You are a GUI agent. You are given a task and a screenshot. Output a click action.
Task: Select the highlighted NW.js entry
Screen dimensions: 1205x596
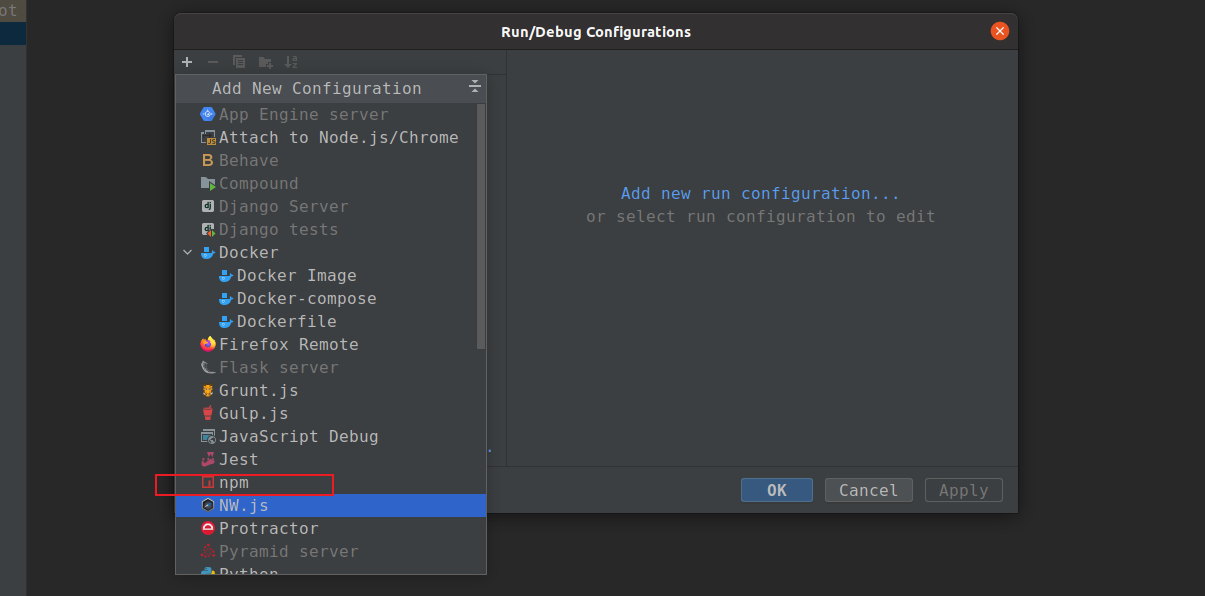tap(331, 505)
